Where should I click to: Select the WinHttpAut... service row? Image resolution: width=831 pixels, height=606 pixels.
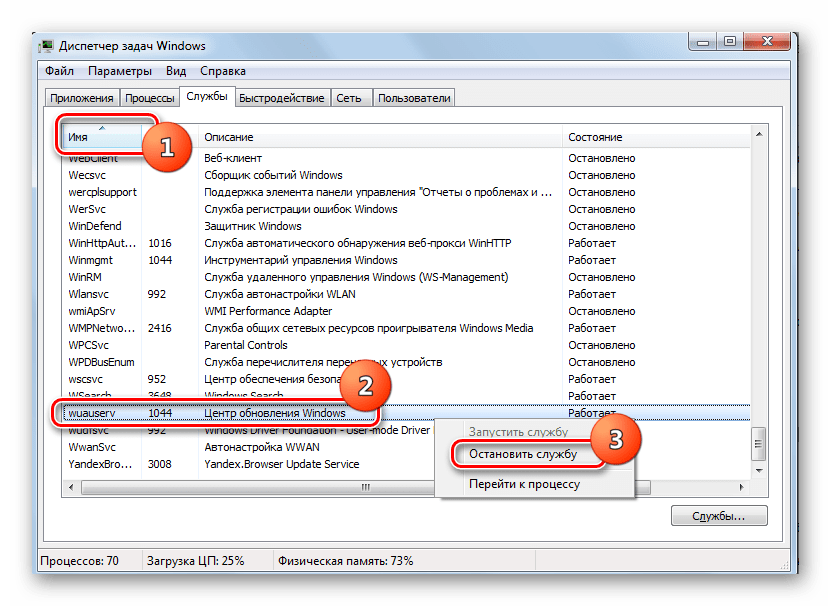pos(406,243)
